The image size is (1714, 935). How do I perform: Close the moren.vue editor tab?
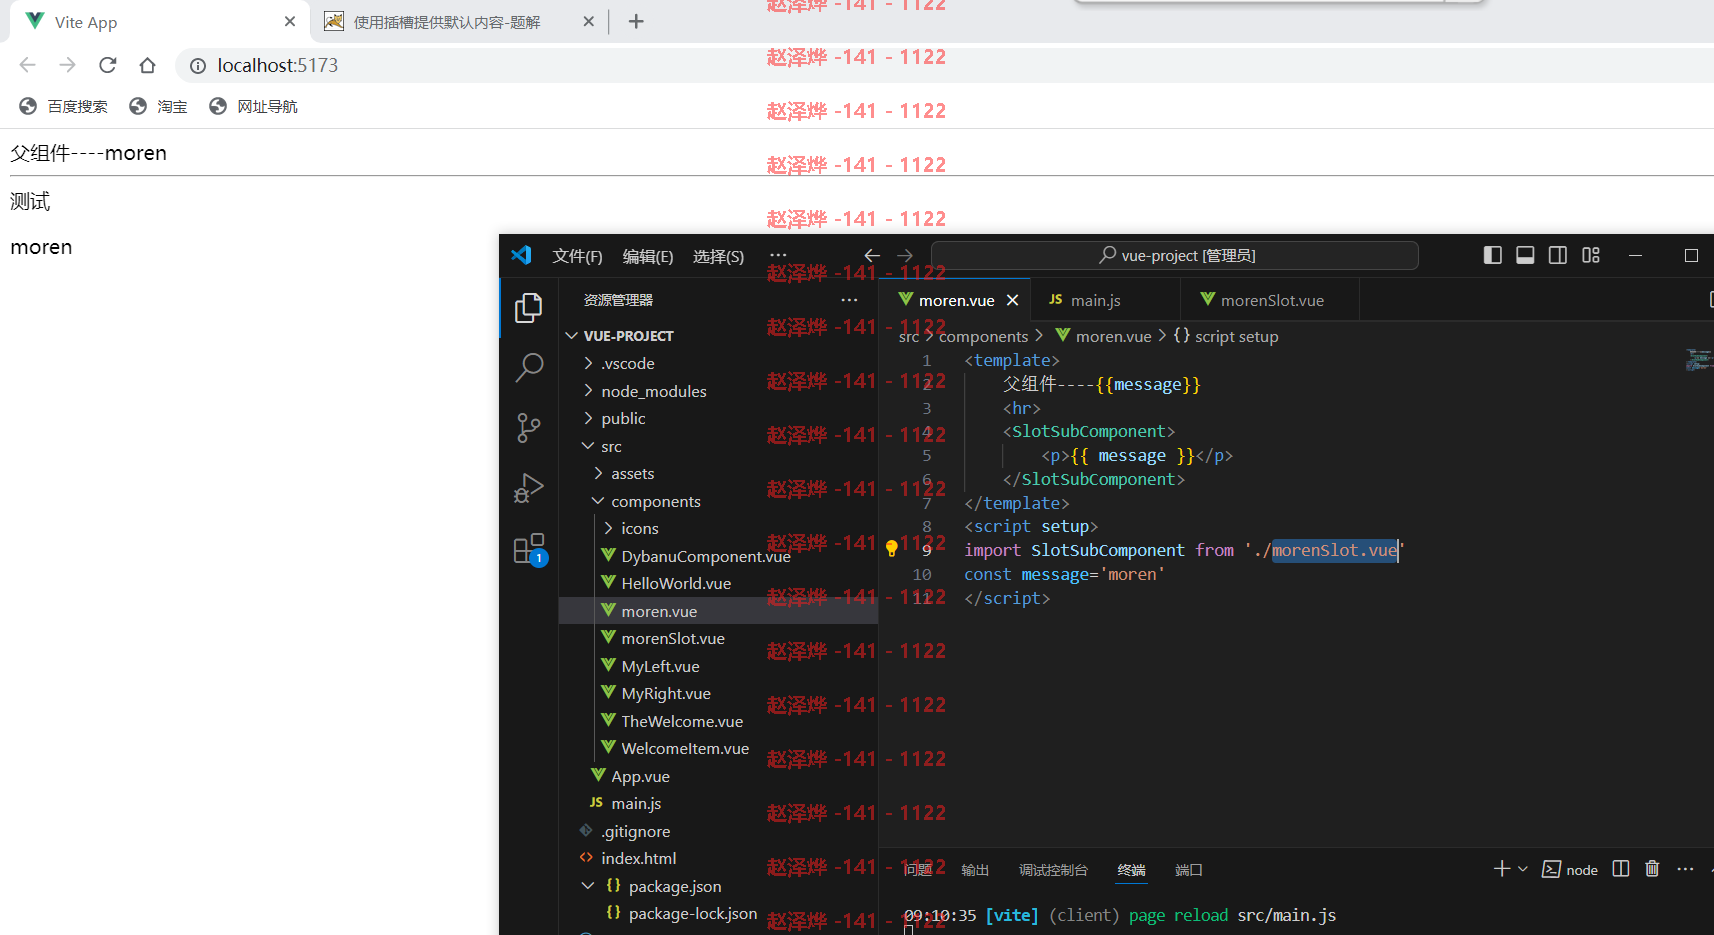(x=1012, y=300)
